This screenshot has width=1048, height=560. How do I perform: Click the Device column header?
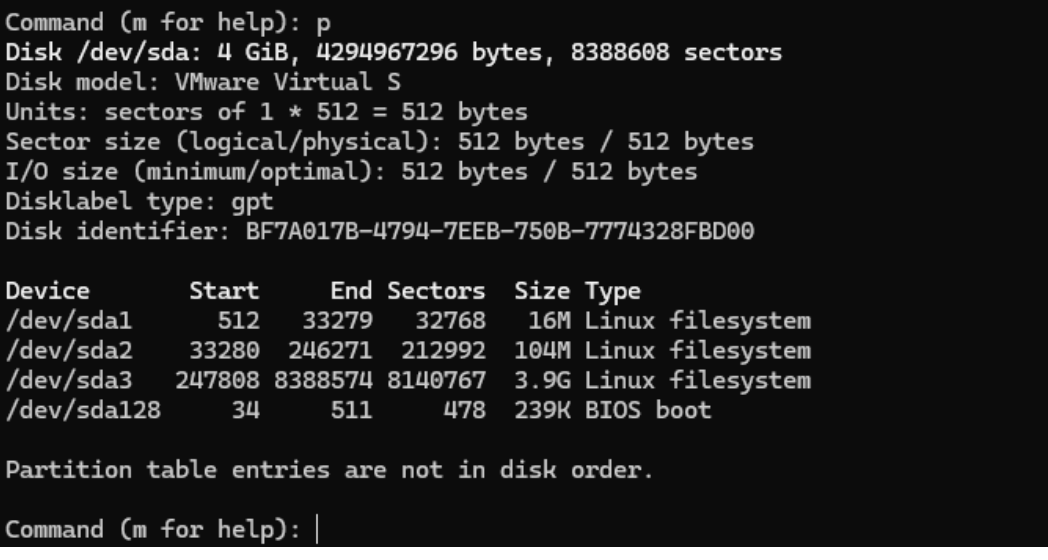click(x=48, y=292)
